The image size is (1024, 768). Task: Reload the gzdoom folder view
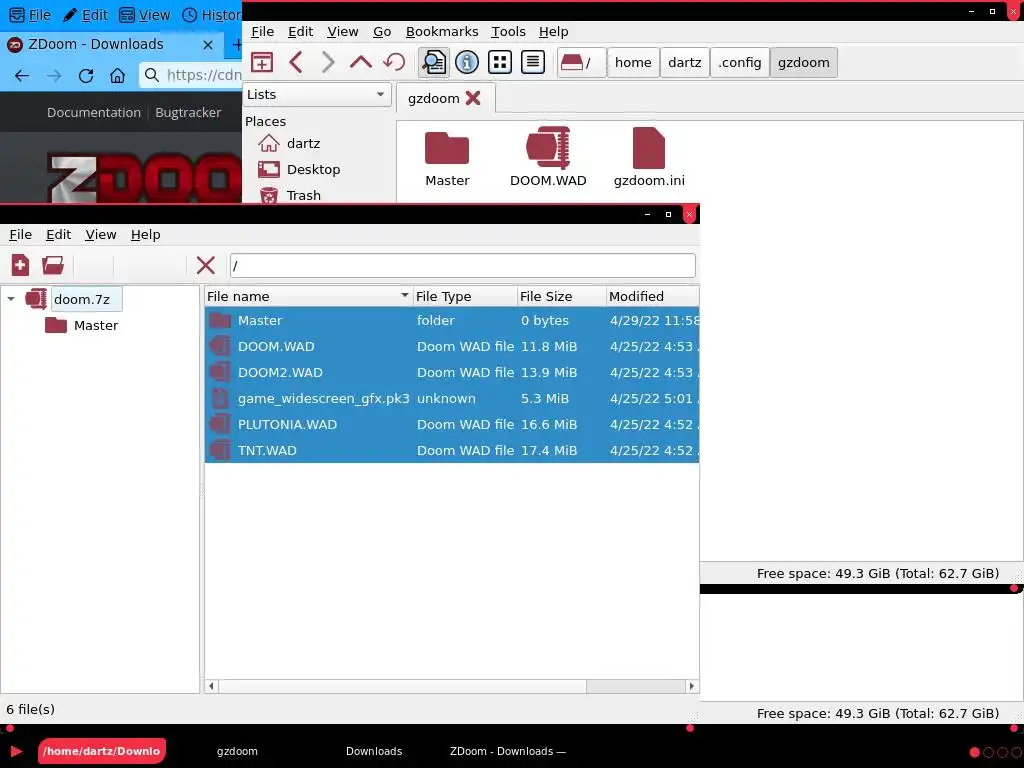394,63
